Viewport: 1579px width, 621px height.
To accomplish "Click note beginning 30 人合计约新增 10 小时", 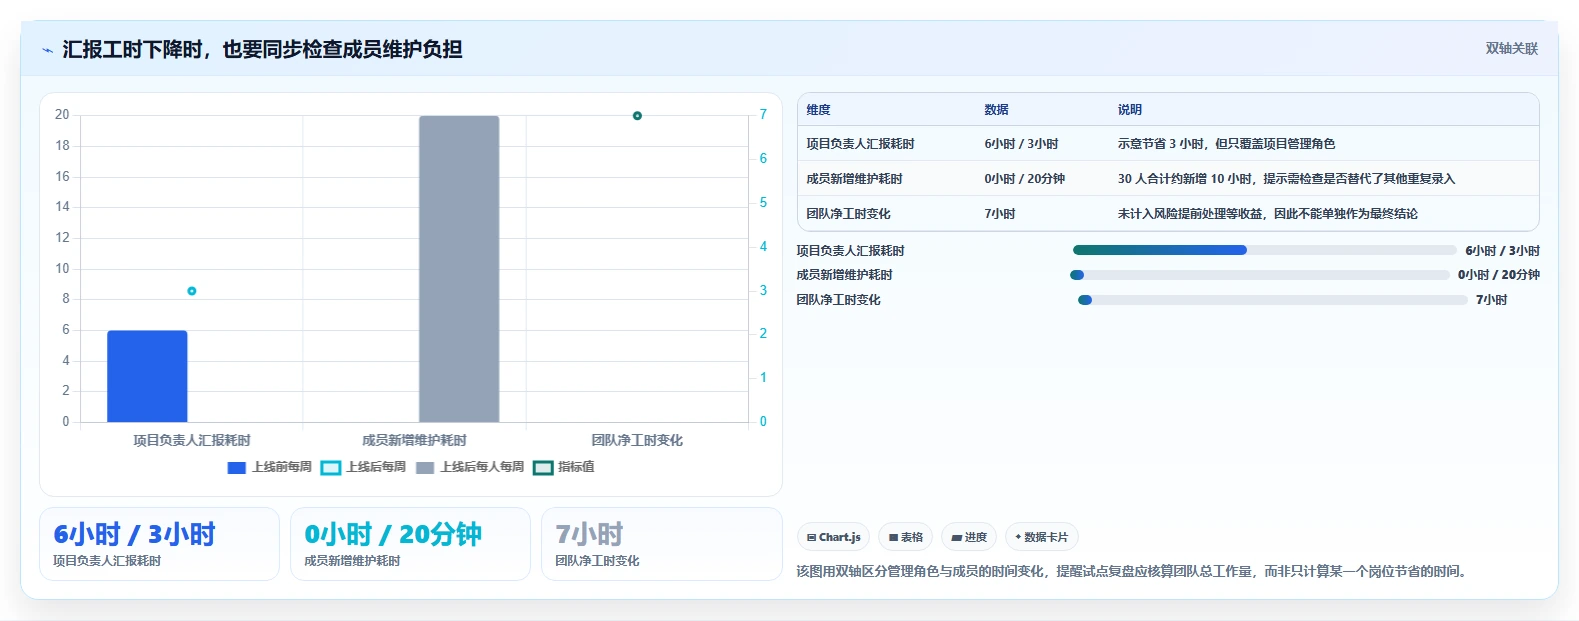I will point(1287,179).
